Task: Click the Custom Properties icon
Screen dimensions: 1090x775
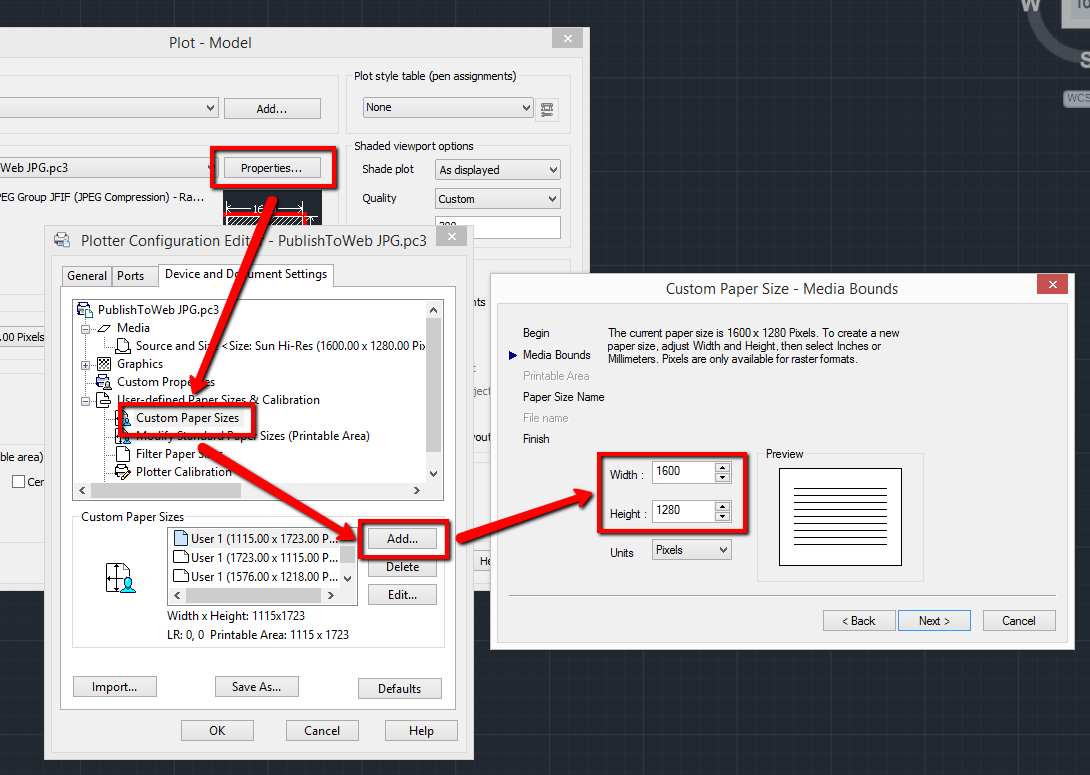Action: tap(104, 382)
